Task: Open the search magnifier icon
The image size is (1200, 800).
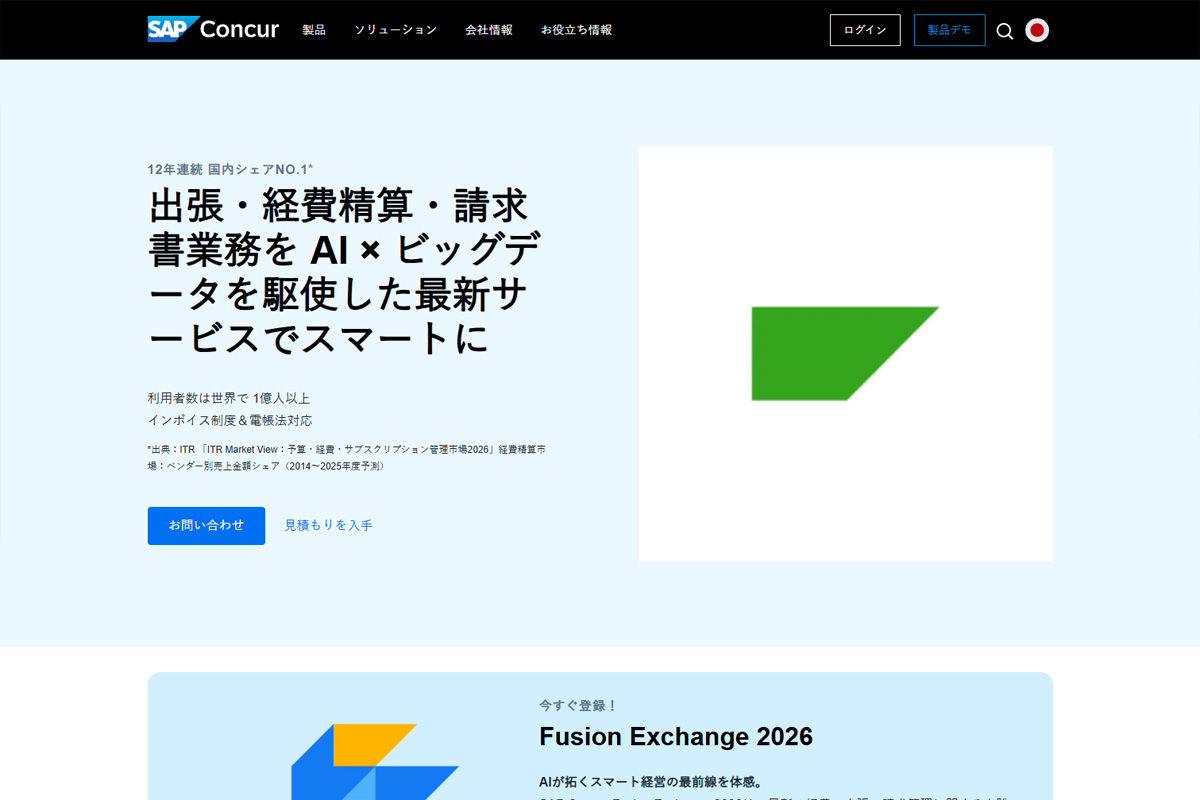Action: click(x=1005, y=31)
